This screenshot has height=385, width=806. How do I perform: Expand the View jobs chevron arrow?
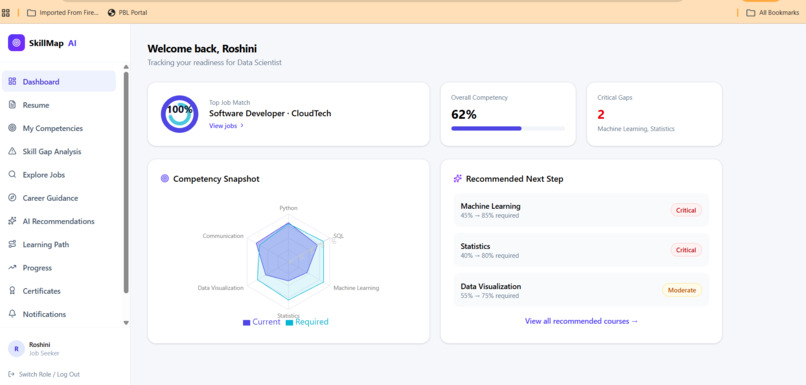tap(242, 125)
